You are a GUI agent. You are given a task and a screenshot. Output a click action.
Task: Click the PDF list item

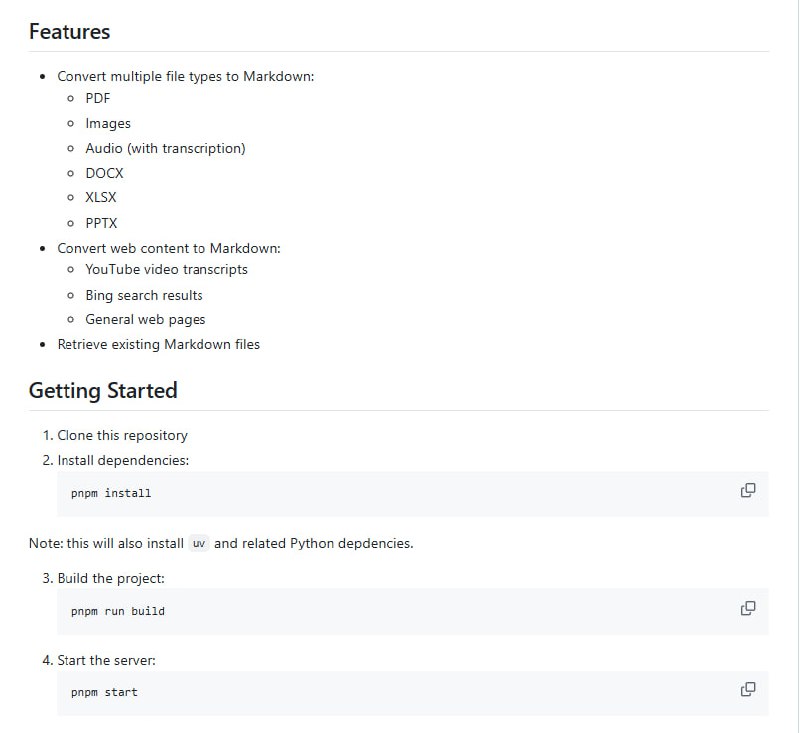point(98,98)
